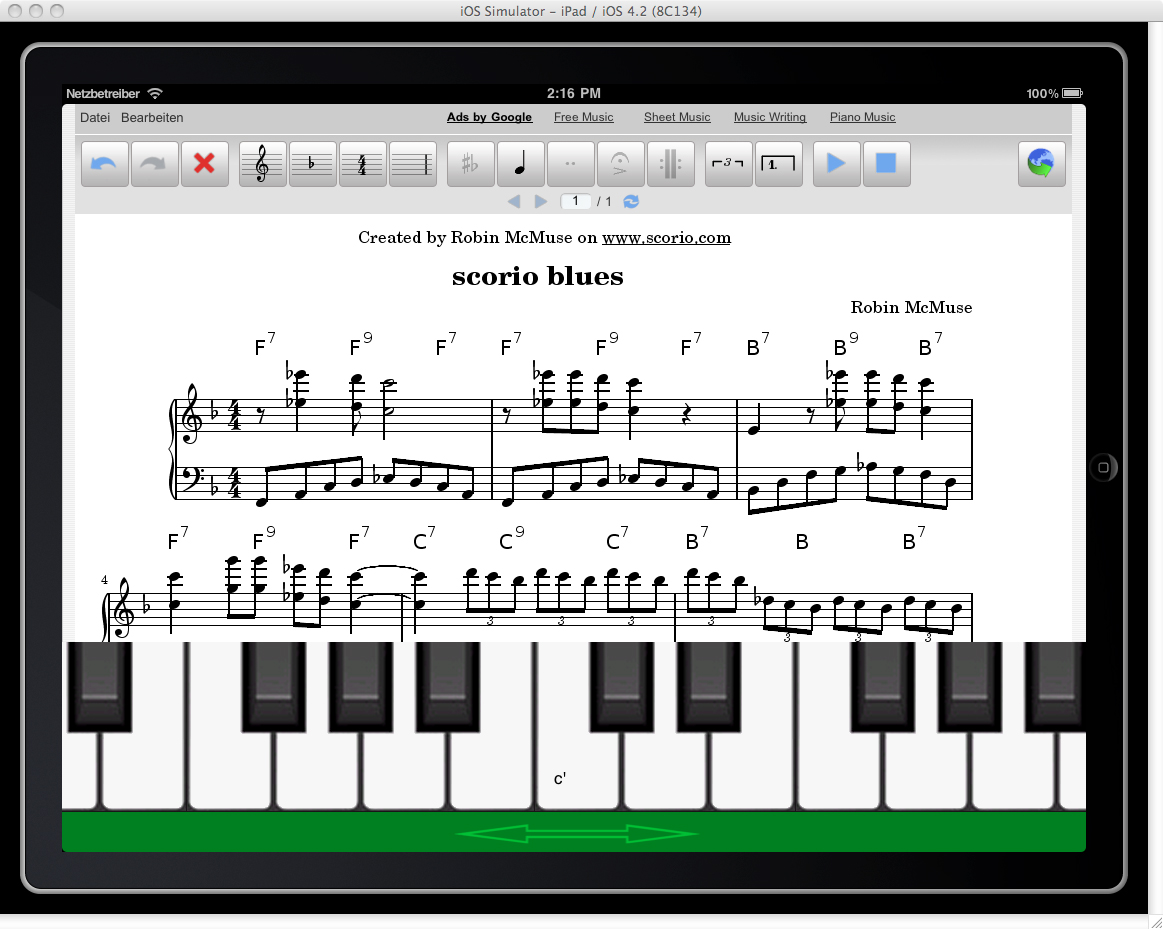Click the redo arrow button

click(x=154, y=164)
